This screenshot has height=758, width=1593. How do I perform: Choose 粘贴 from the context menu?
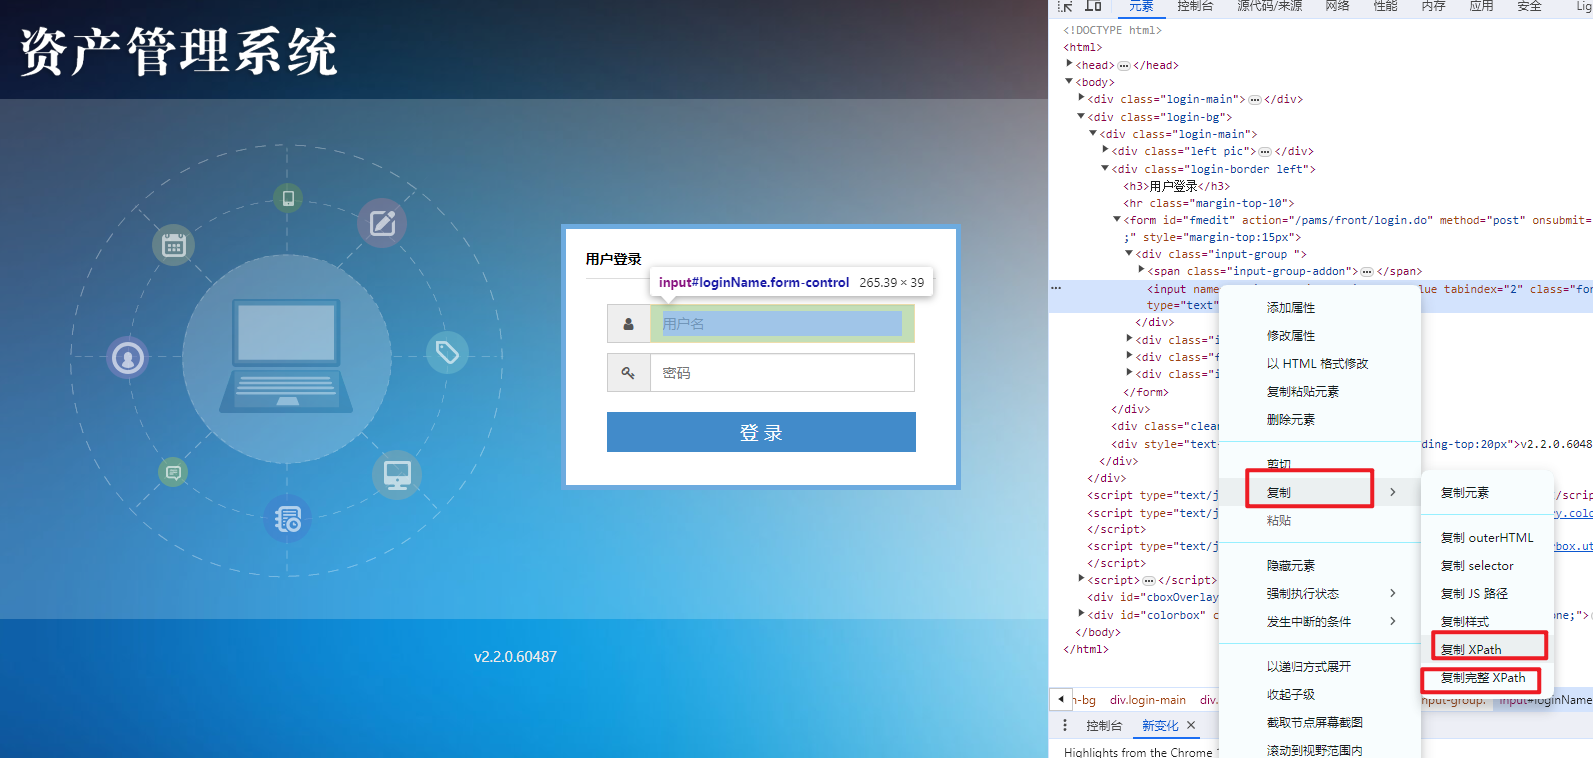pyautogui.click(x=1320, y=520)
